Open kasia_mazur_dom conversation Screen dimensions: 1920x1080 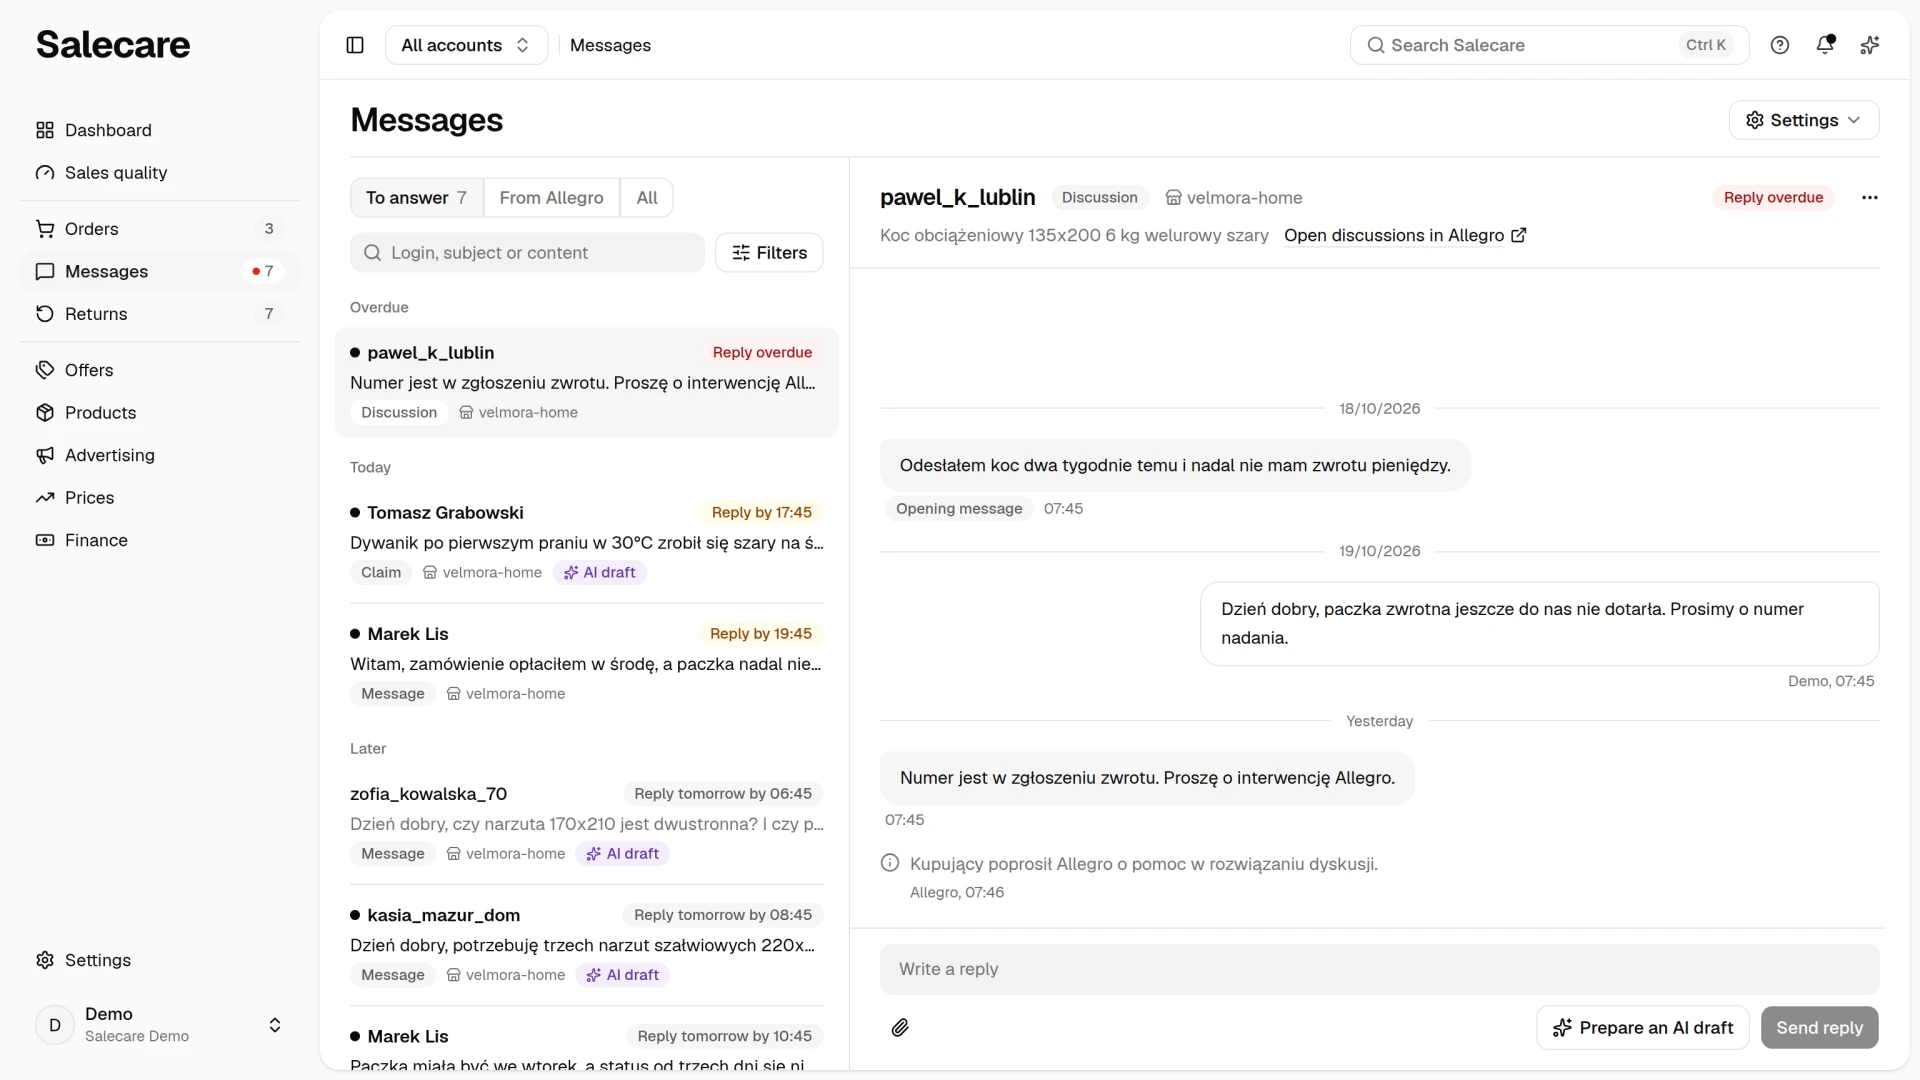tap(587, 945)
